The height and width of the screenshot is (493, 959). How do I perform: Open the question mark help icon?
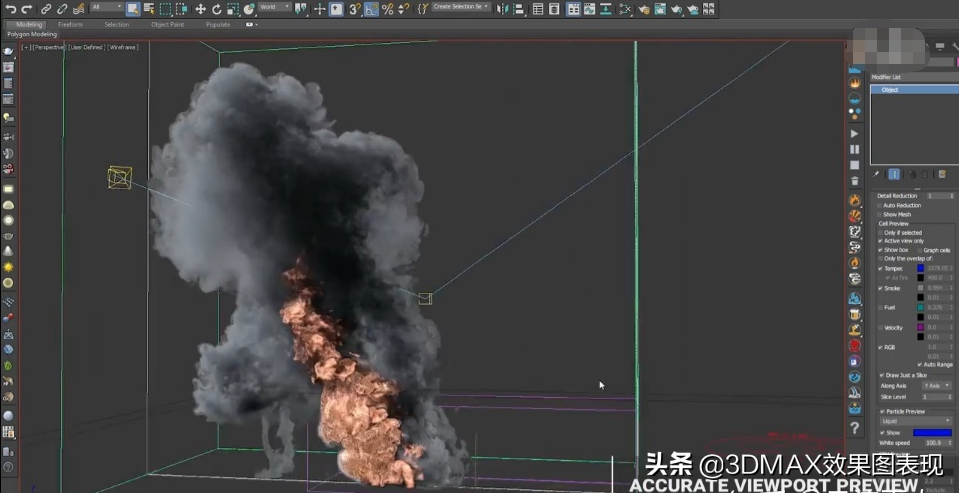click(854, 428)
